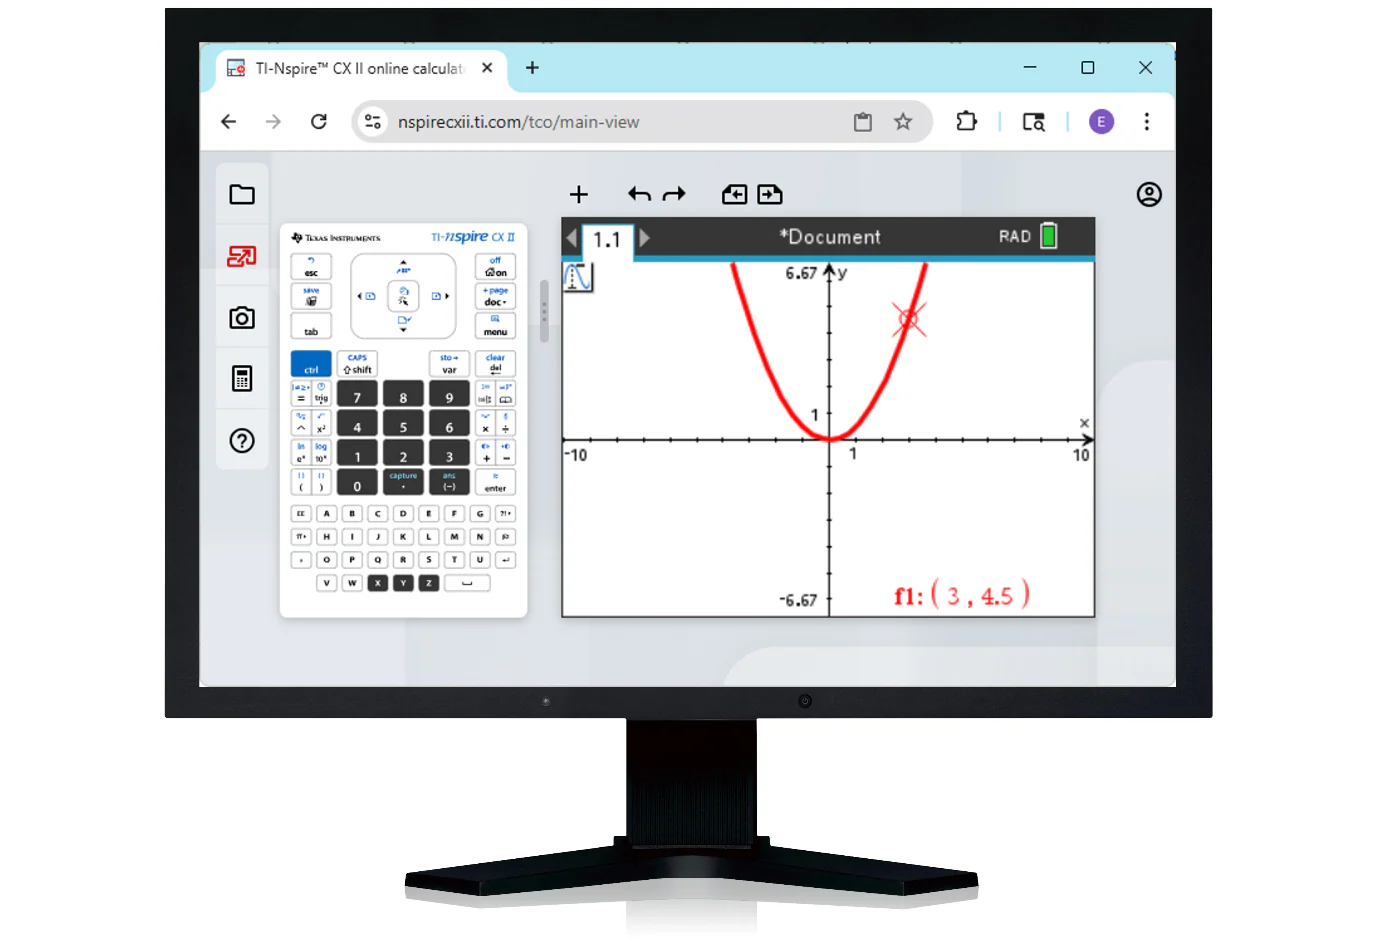This screenshot has width=1376, height=945.
Task: Tap the save key on the calculator
Action: coord(311,297)
